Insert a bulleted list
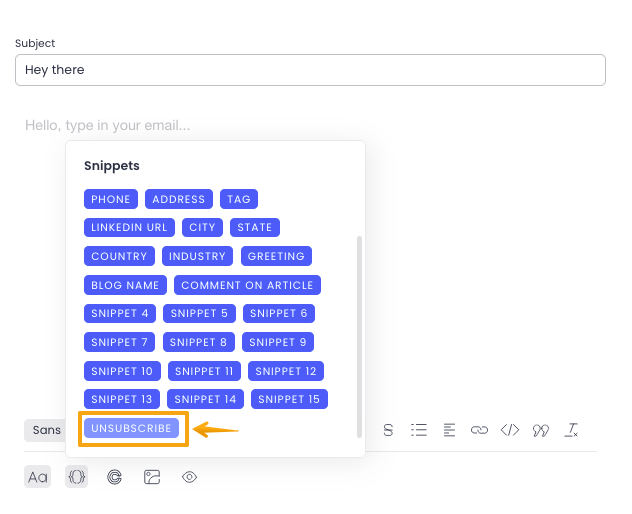The width and height of the screenshot is (632, 514). point(419,430)
